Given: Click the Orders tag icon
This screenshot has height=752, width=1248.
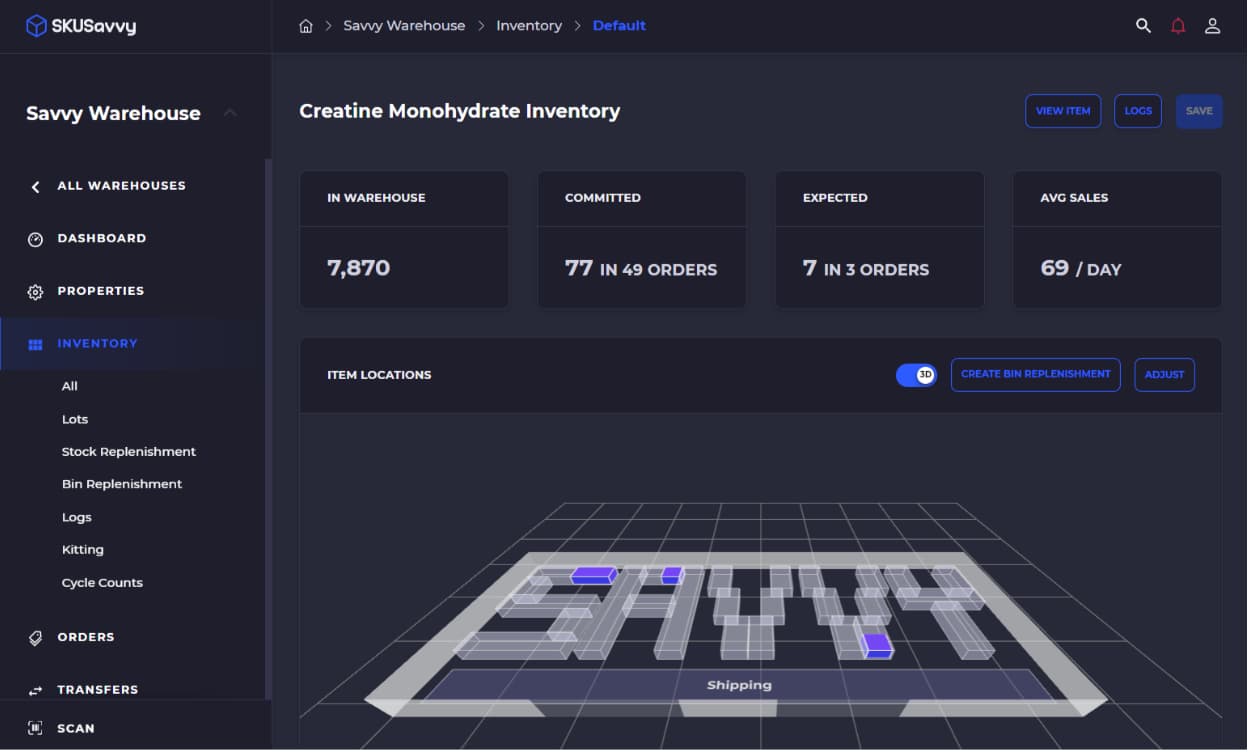Looking at the screenshot, I should click(36, 638).
